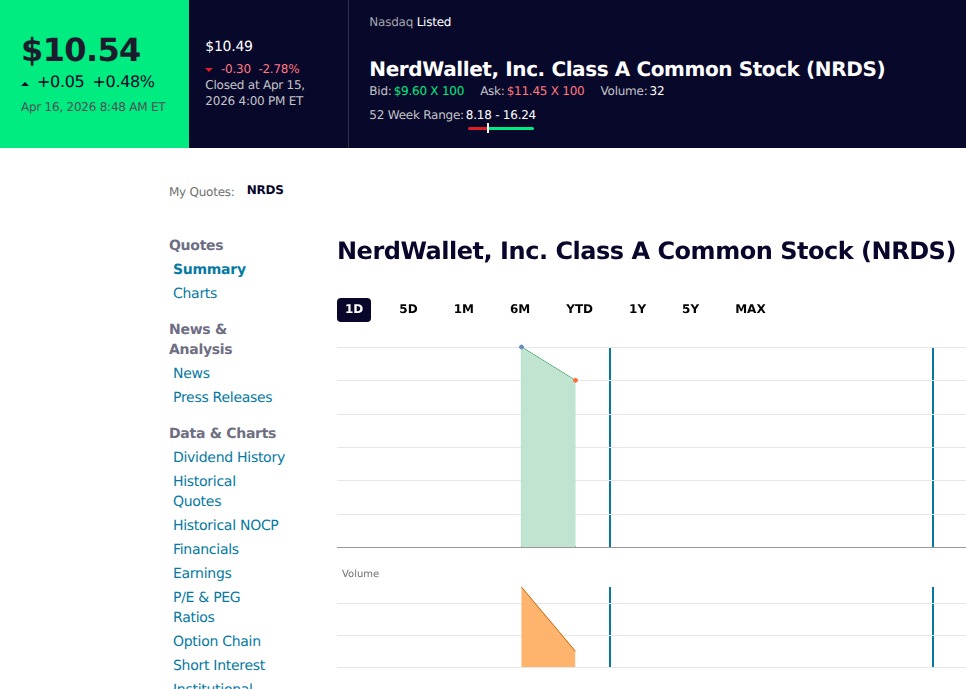Switch chart to 1M range
The width and height of the screenshot is (966, 689).
[463, 309]
